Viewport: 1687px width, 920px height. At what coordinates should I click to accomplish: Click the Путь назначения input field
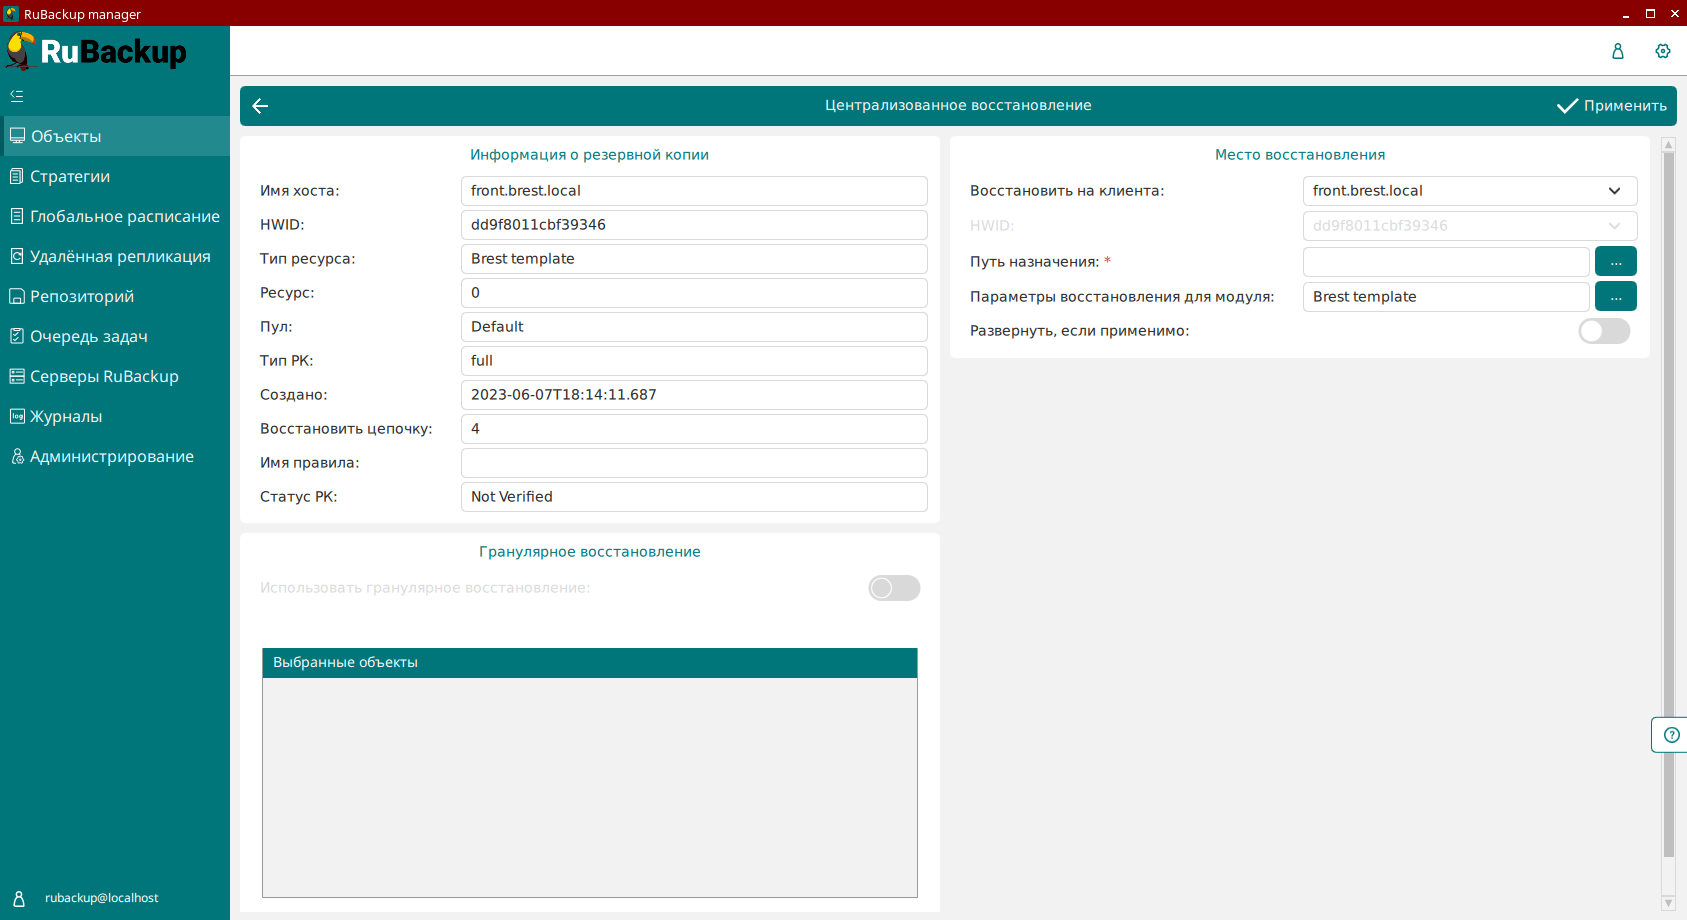[1445, 262]
